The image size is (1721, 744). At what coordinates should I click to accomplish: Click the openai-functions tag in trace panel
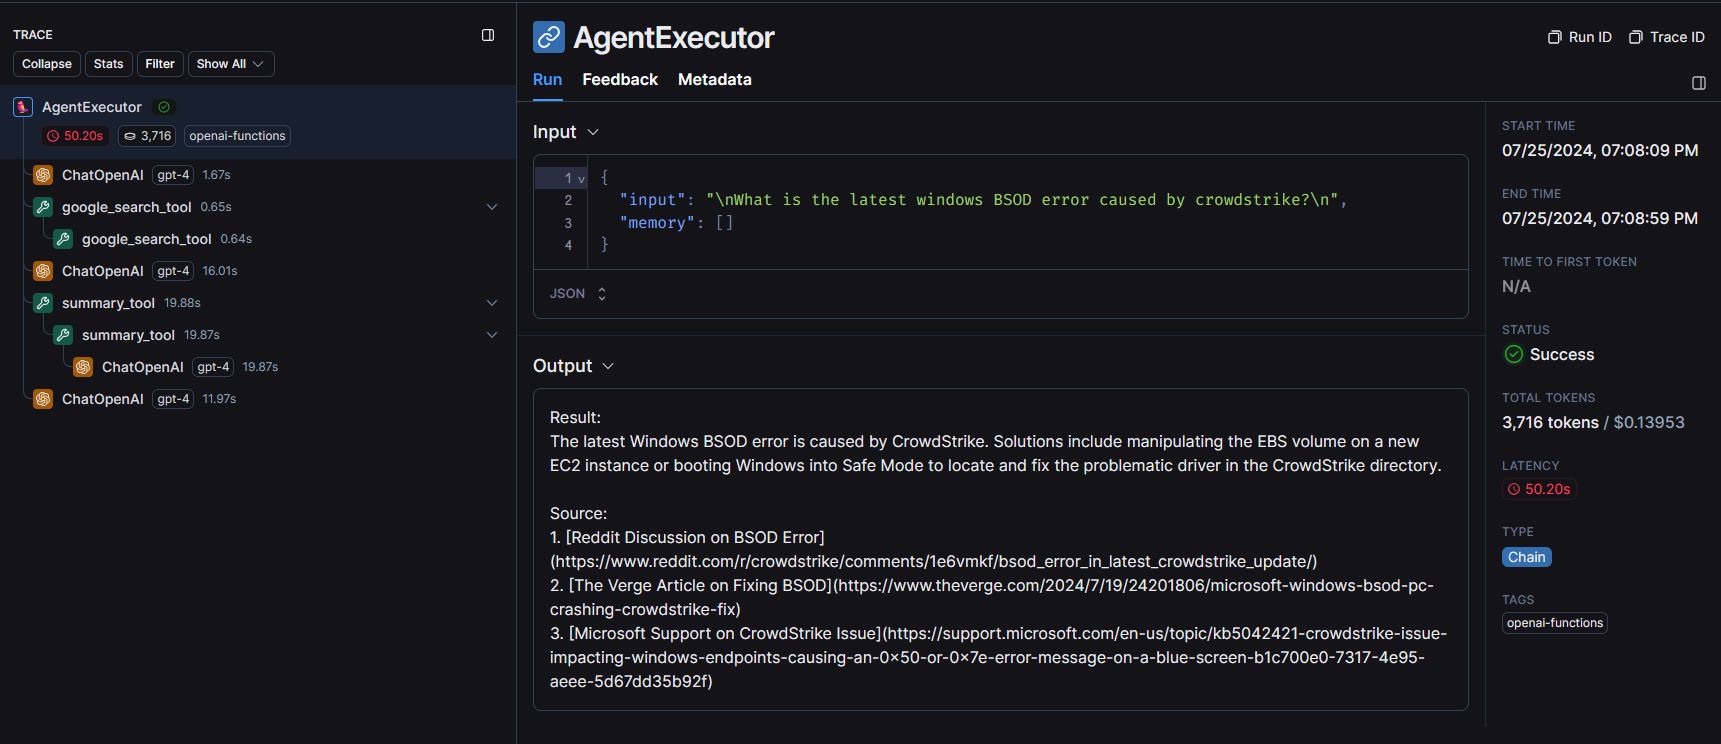237,136
